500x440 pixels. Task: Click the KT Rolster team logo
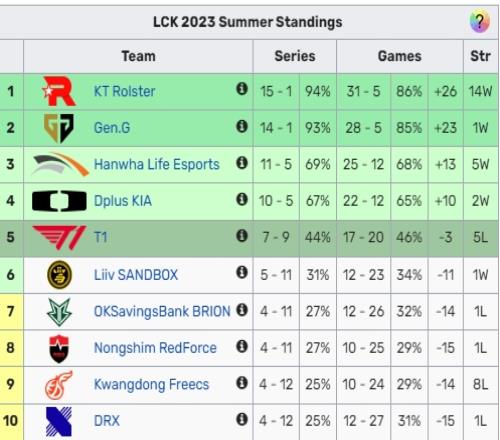59,91
